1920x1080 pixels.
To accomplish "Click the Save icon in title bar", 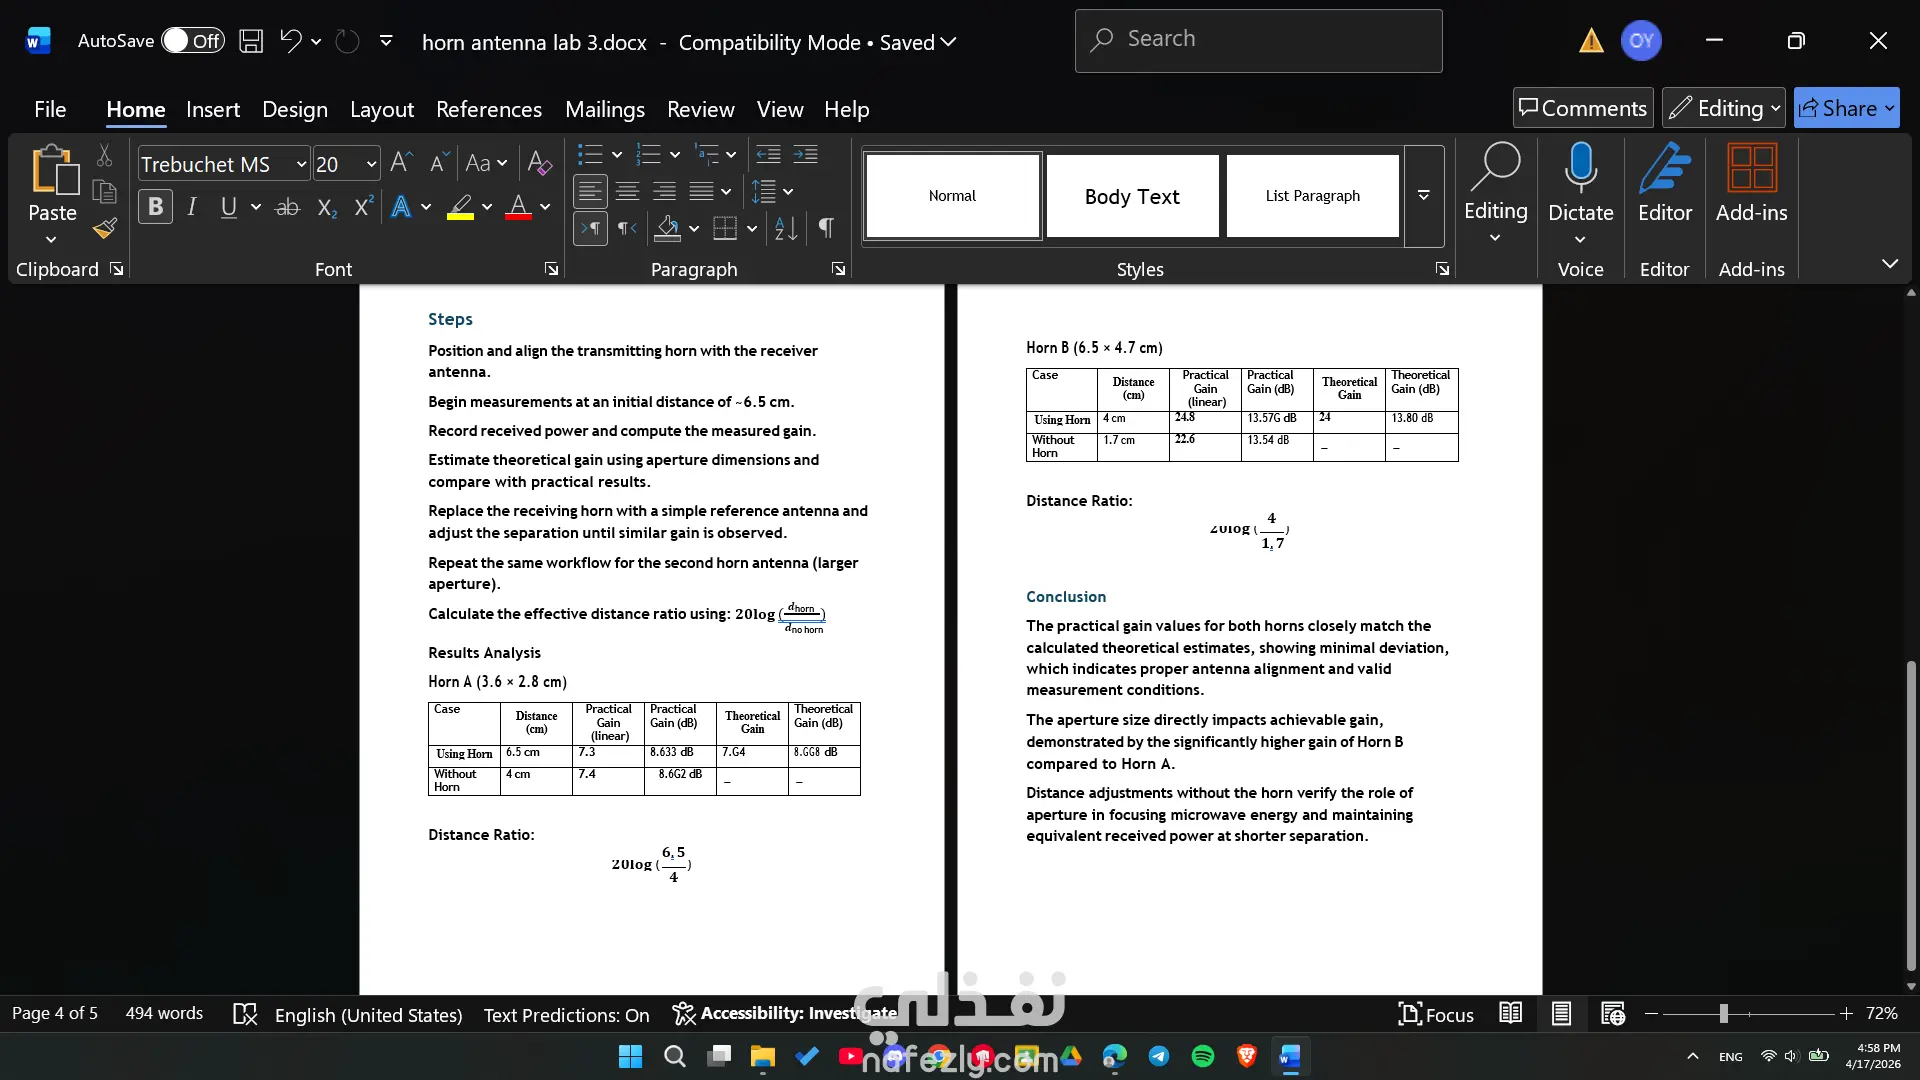I will [251, 41].
